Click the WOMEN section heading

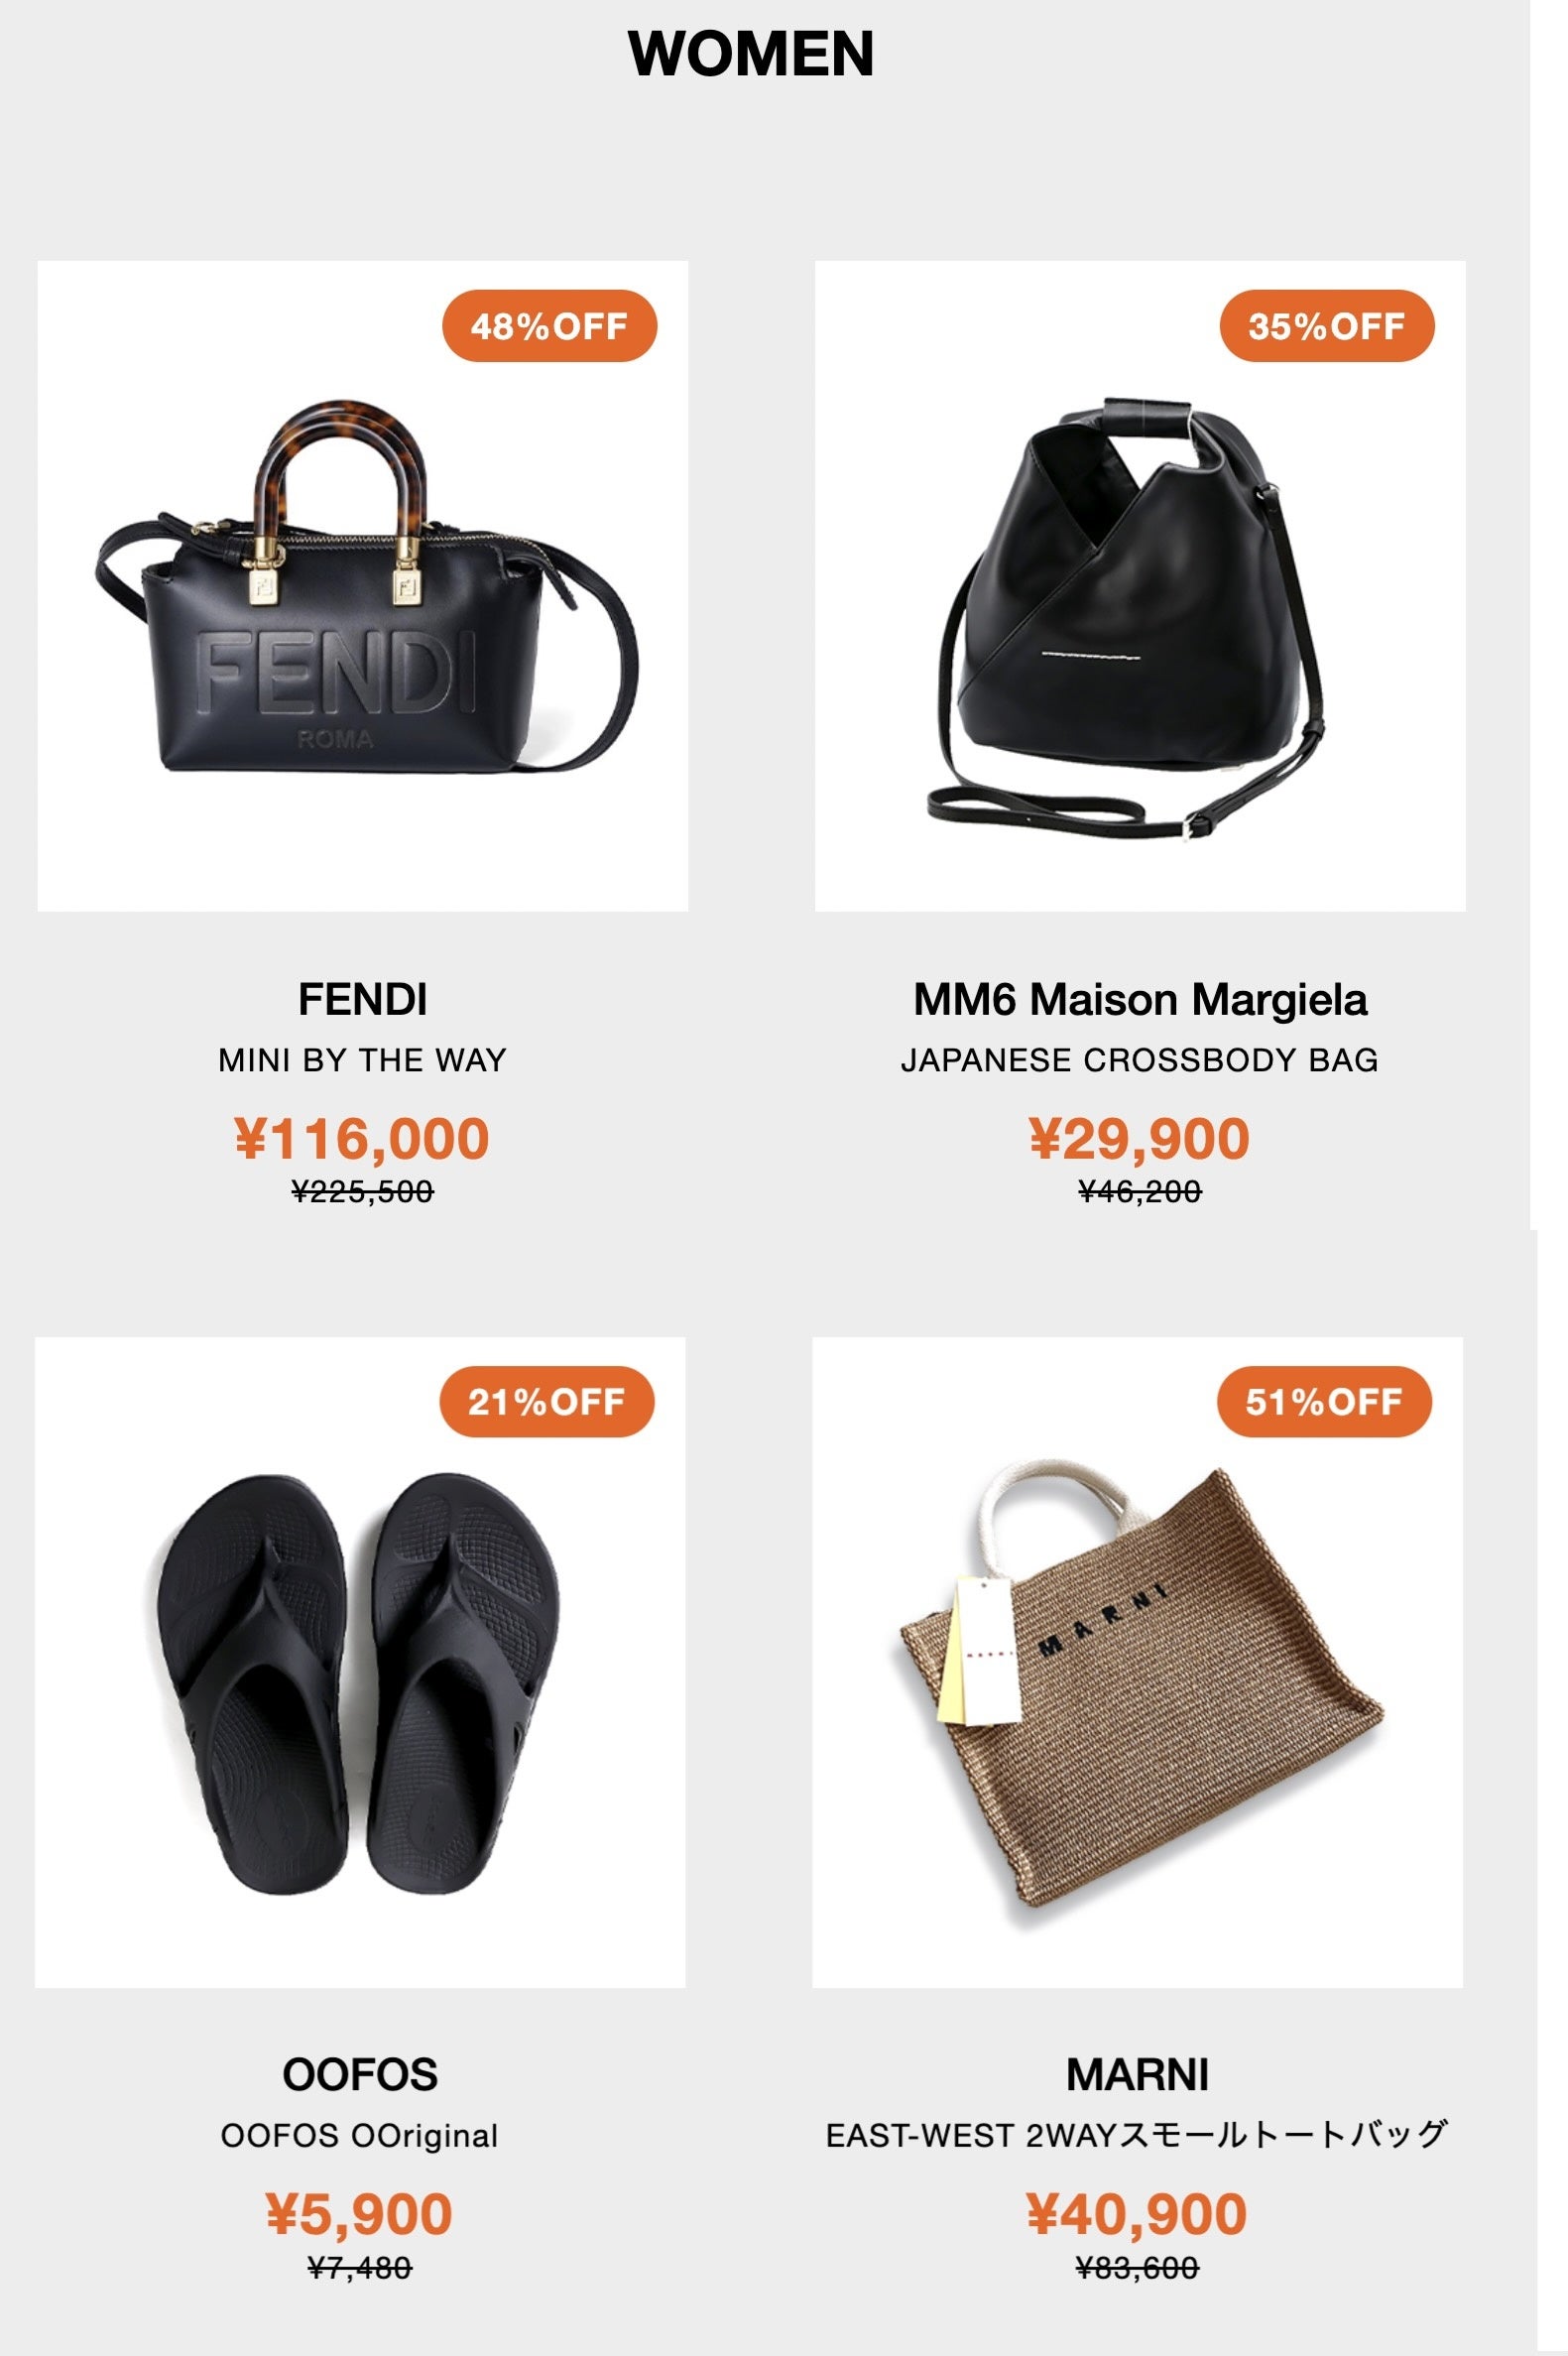[751, 53]
